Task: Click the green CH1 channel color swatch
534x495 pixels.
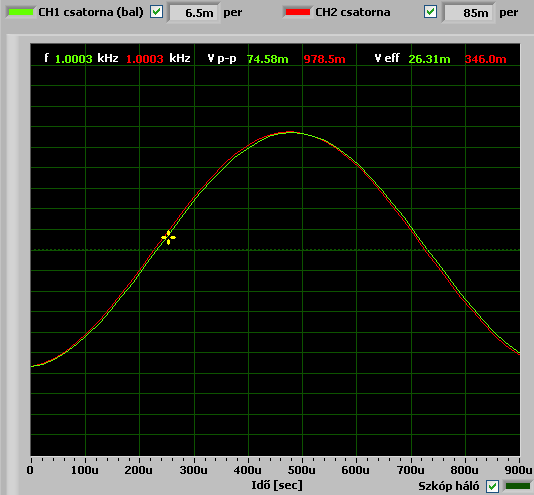Action: point(20,12)
